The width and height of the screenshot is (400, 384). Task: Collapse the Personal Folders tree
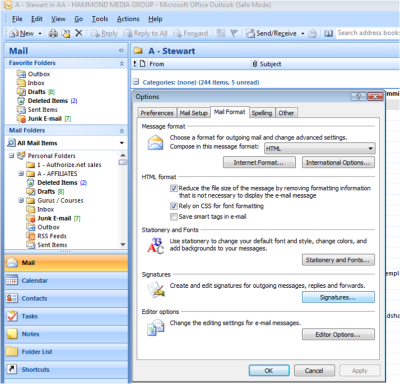tap(12, 155)
